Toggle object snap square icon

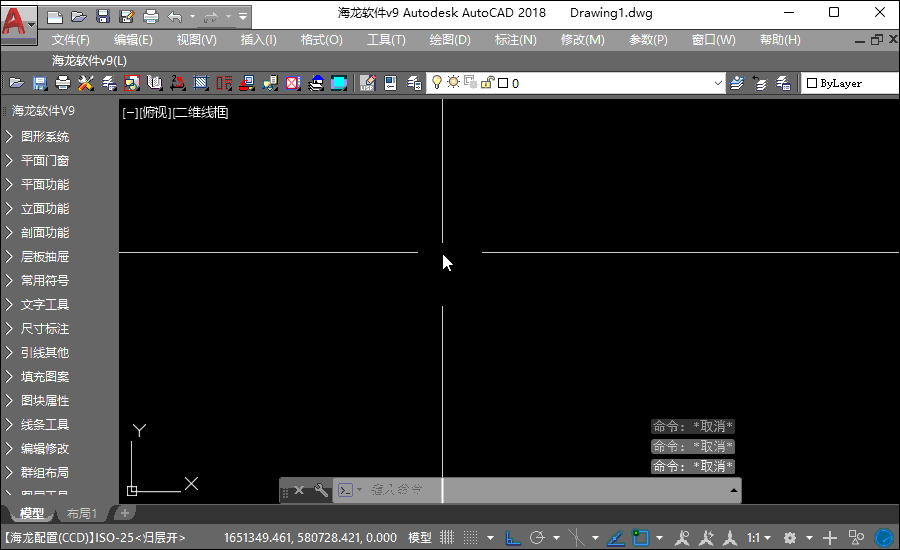640,538
